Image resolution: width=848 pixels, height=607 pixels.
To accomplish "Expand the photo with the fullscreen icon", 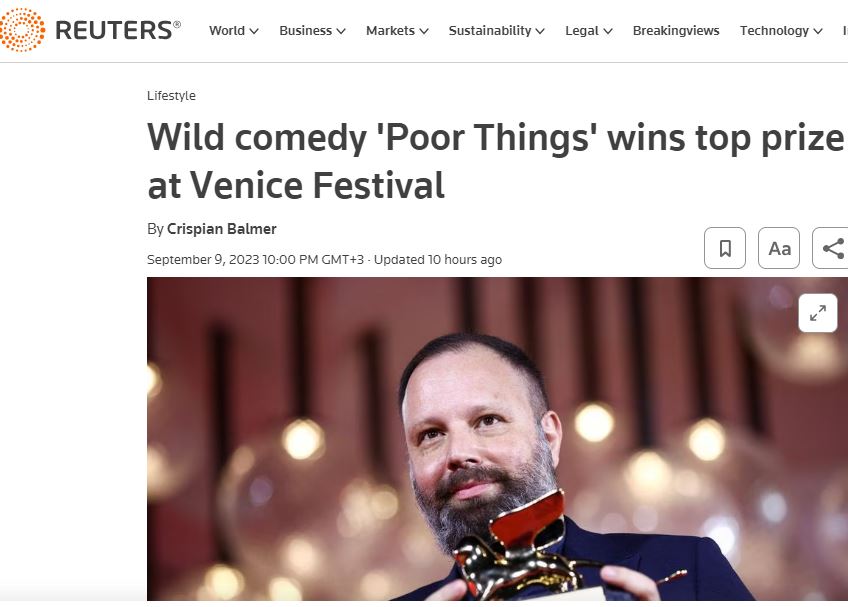I will pos(818,313).
